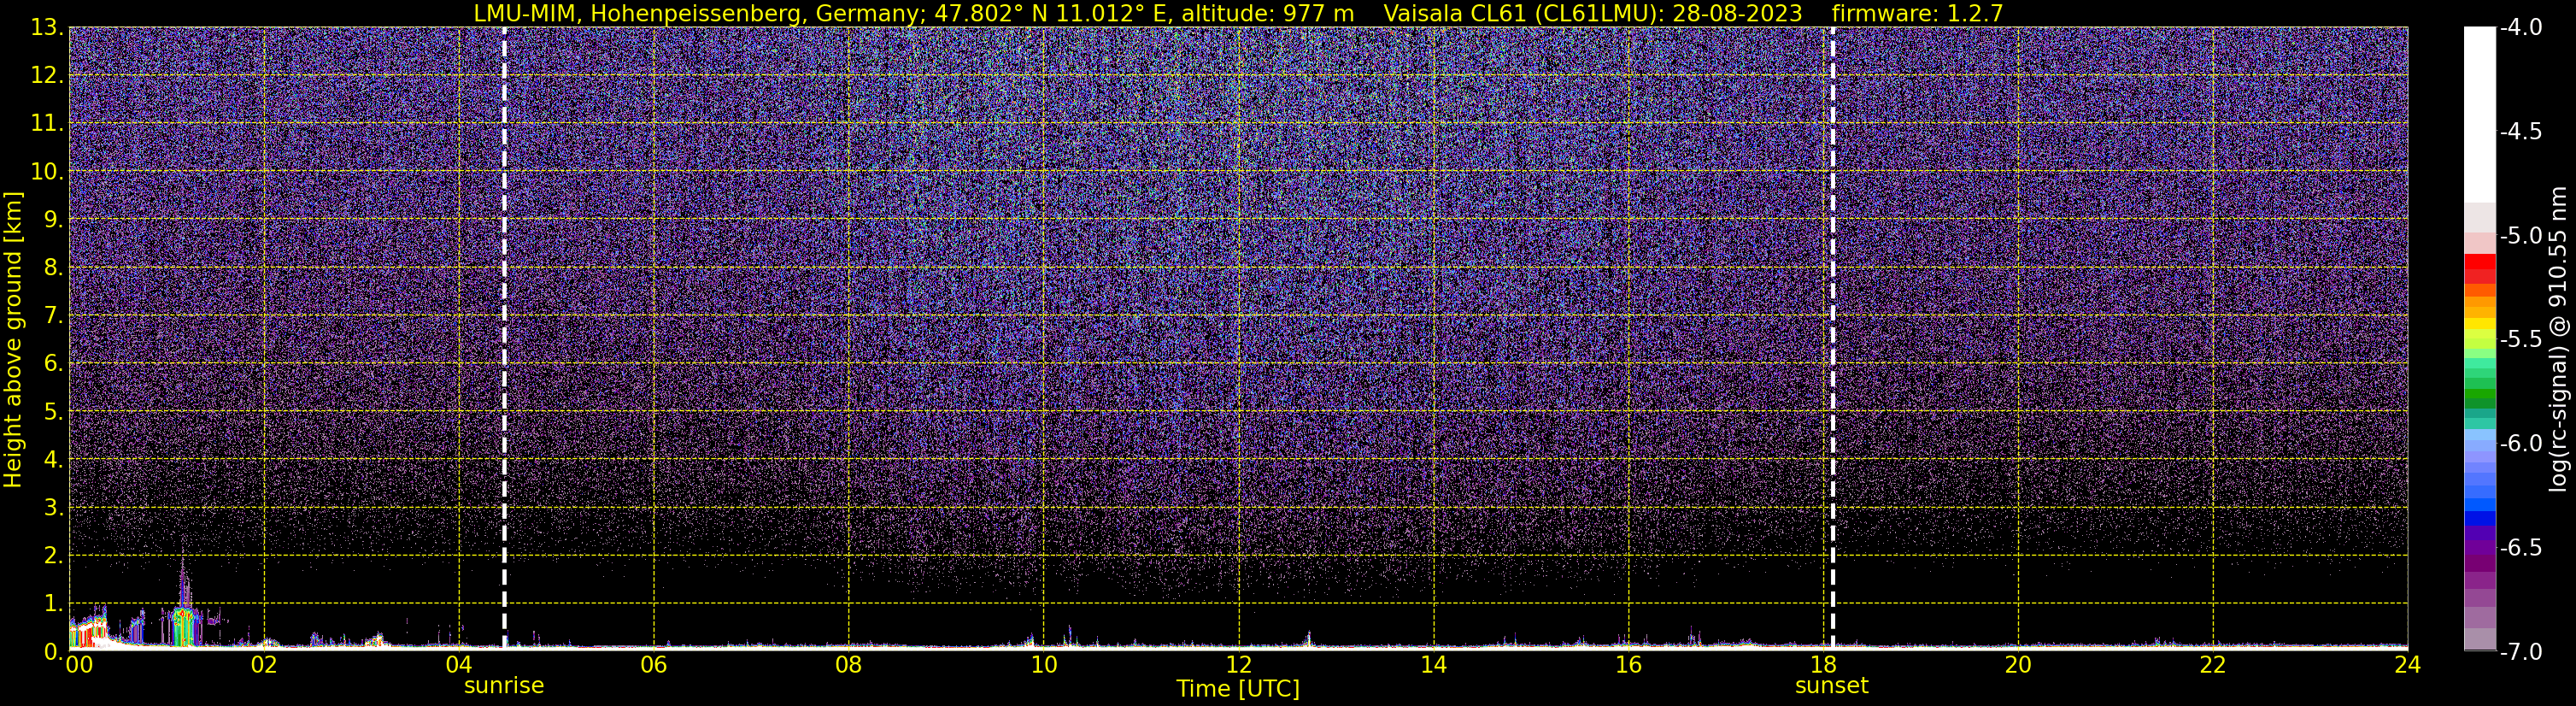Click the yellow band of the colorbar

coord(2480,323)
